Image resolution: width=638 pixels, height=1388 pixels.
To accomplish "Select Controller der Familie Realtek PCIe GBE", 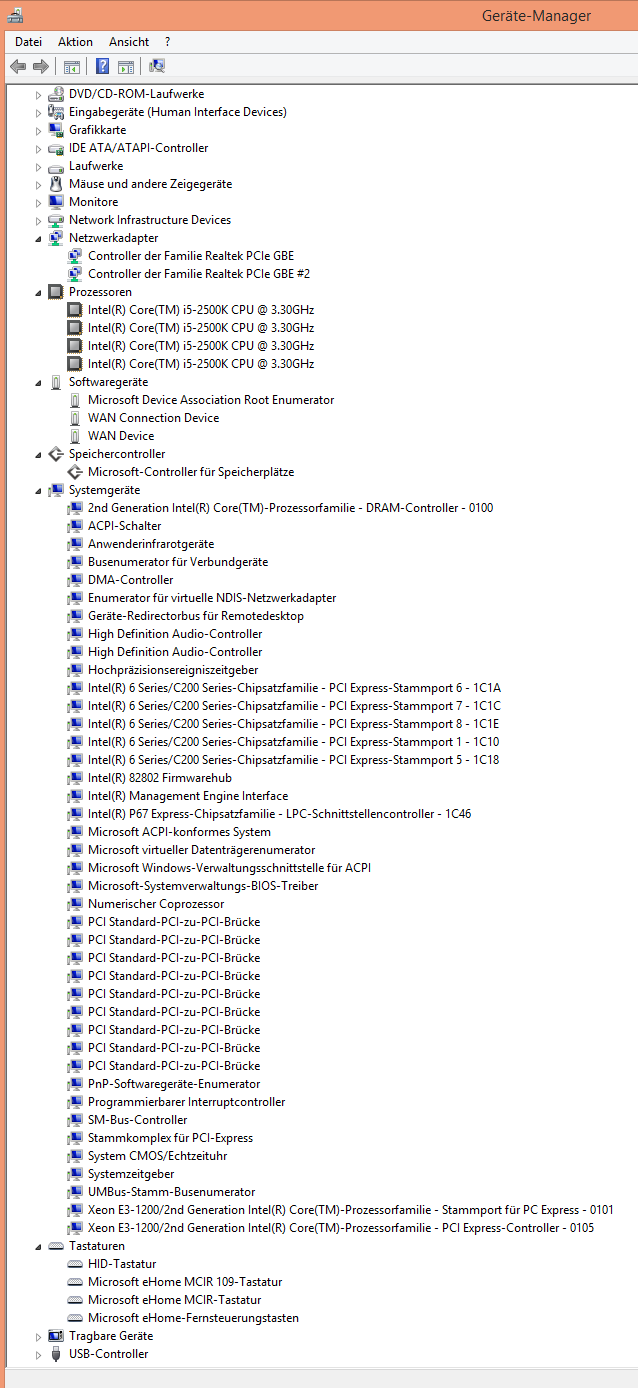I will point(191,256).
